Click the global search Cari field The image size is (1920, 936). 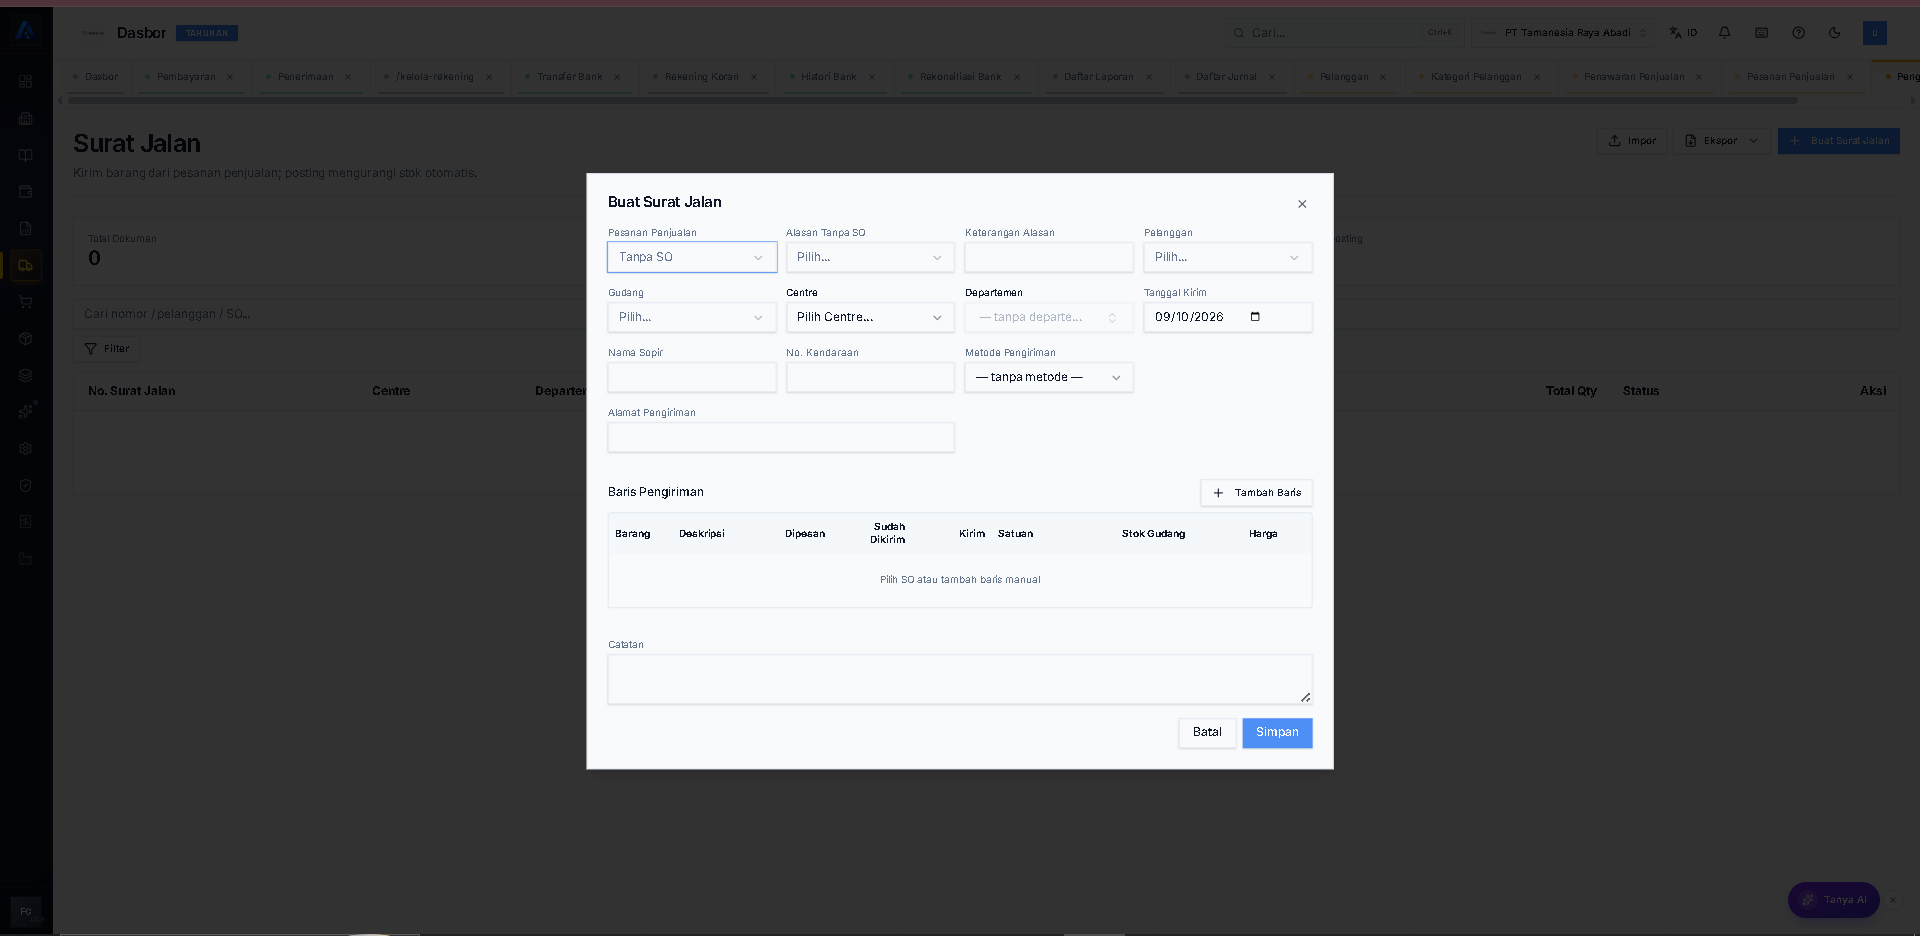coord(1344,33)
